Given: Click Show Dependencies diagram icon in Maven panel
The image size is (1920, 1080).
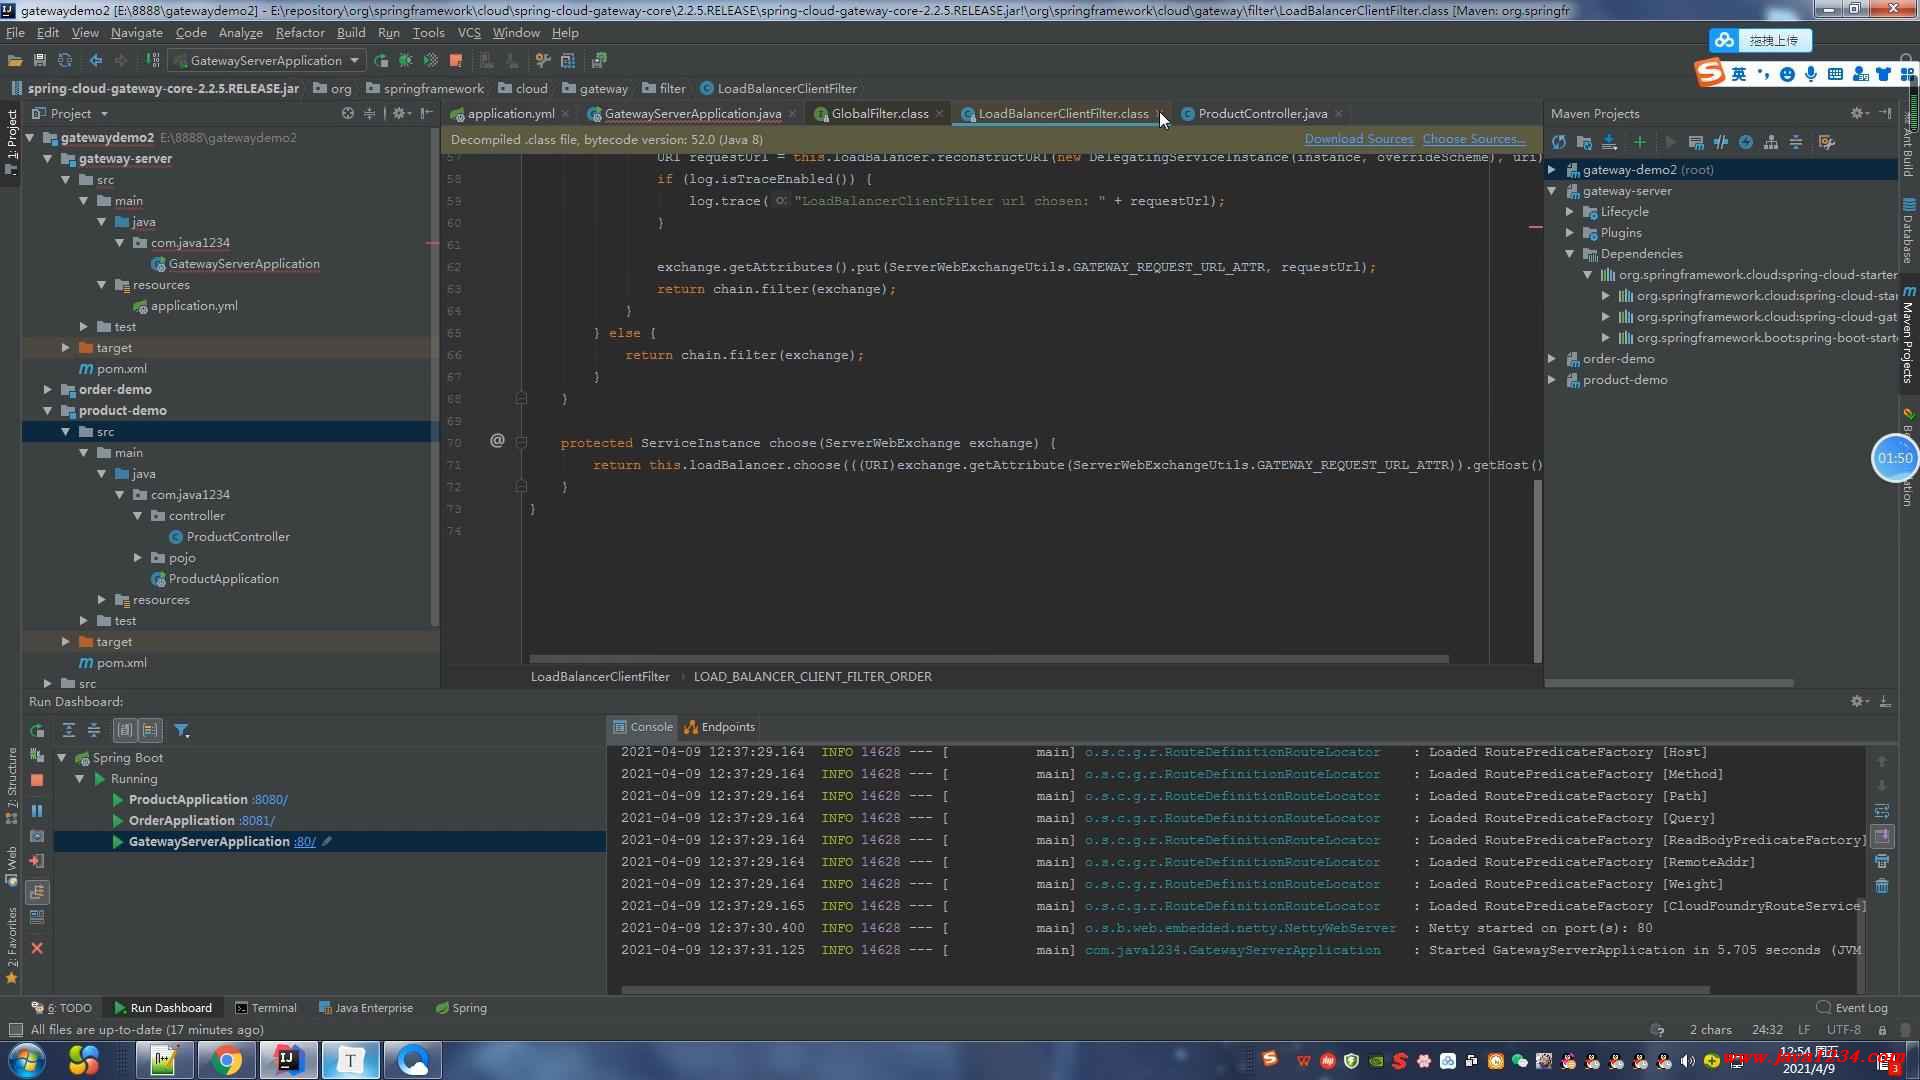Looking at the screenshot, I should tap(1771, 142).
